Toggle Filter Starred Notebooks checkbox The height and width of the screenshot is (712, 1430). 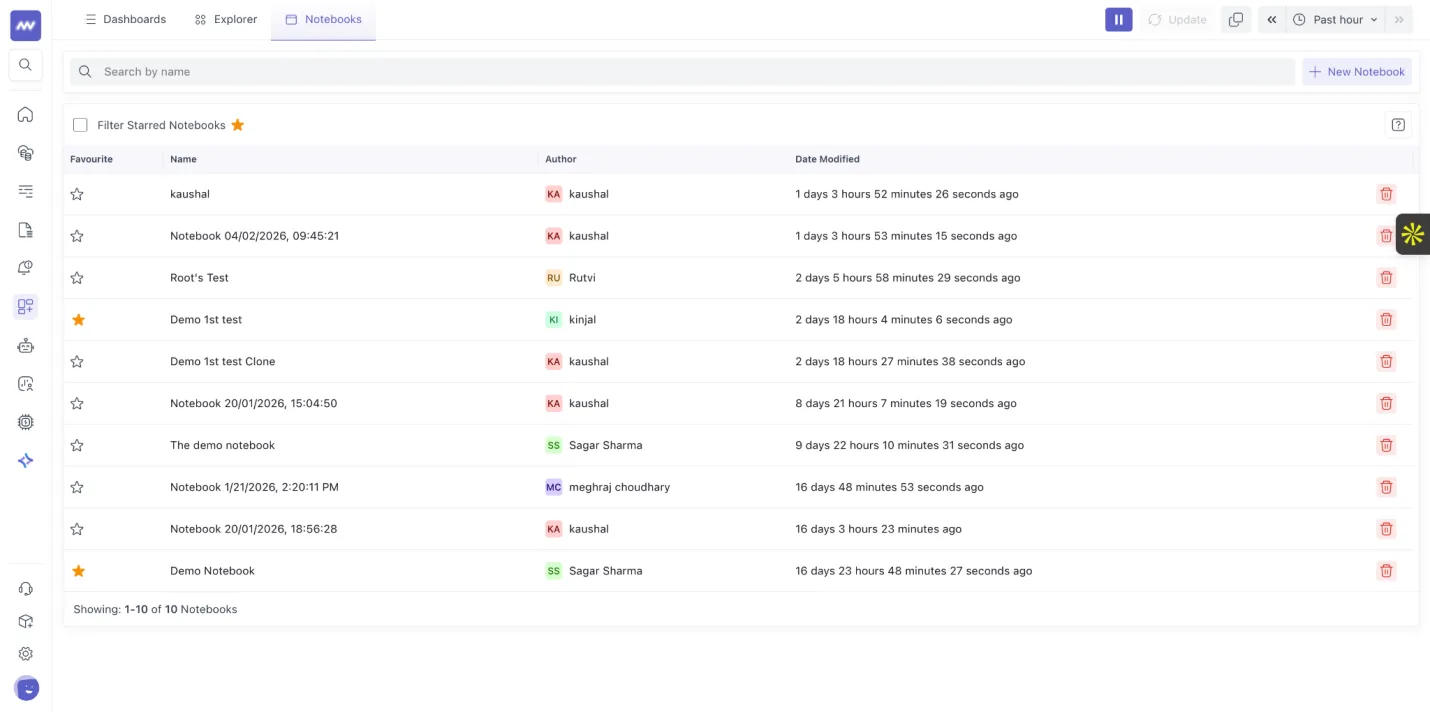coord(80,125)
